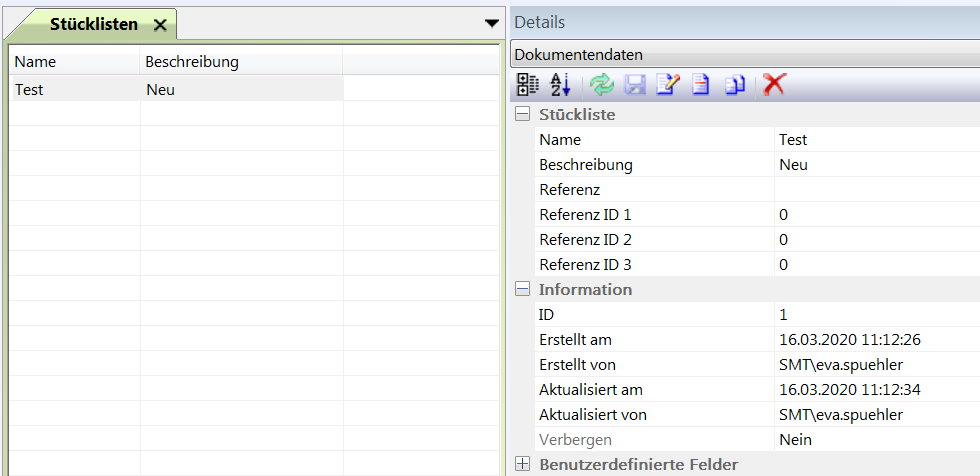Click the copy documents icon
This screenshot has width=980, height=476.
click(x=735, y=85)
